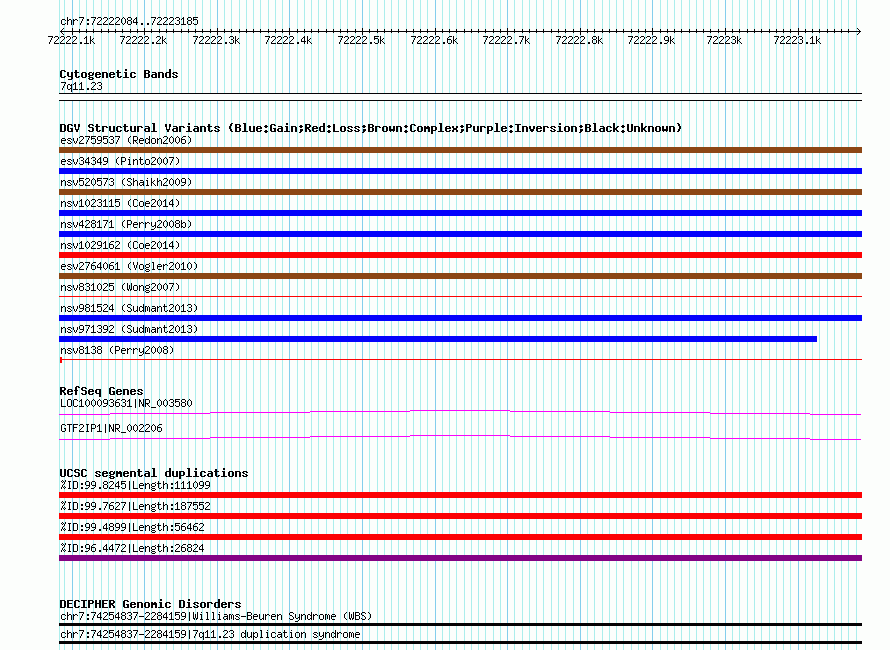Click the %ID:99.4899|Length:56462 duplication label
The height and width of the screenshot is (650, 890).
(x=132, y=527)
